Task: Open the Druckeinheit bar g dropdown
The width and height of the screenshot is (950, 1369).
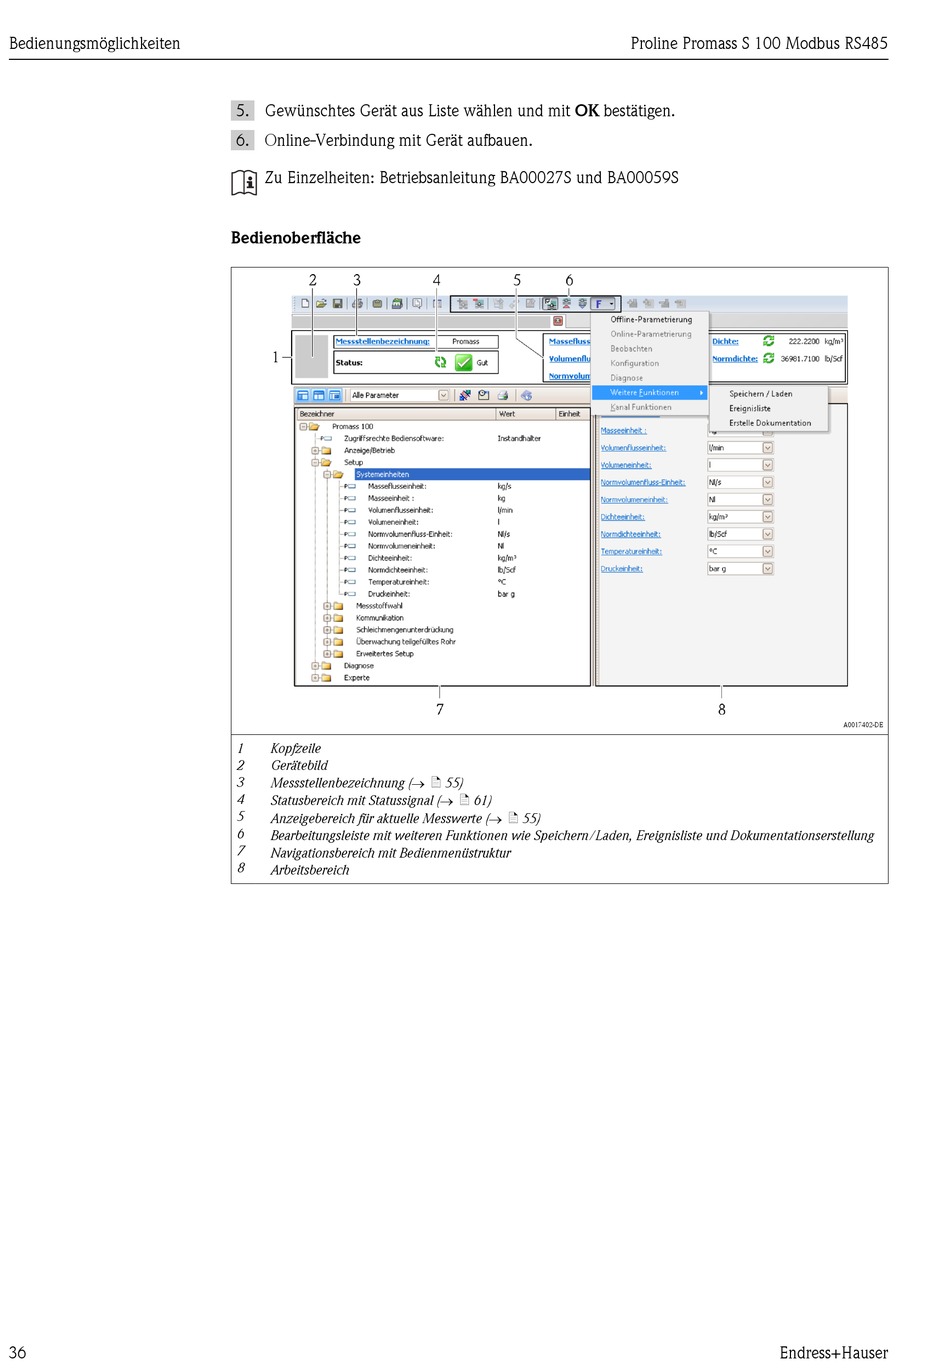Action: [768, 569]
